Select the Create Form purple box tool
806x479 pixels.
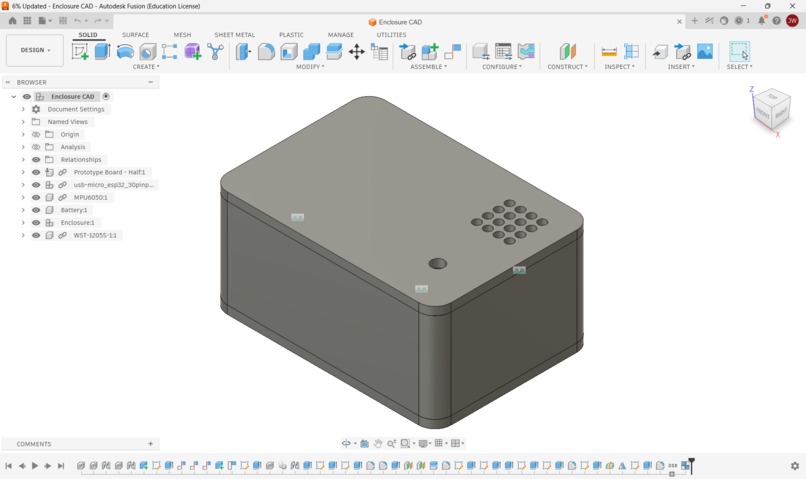(x=193, y=52)
